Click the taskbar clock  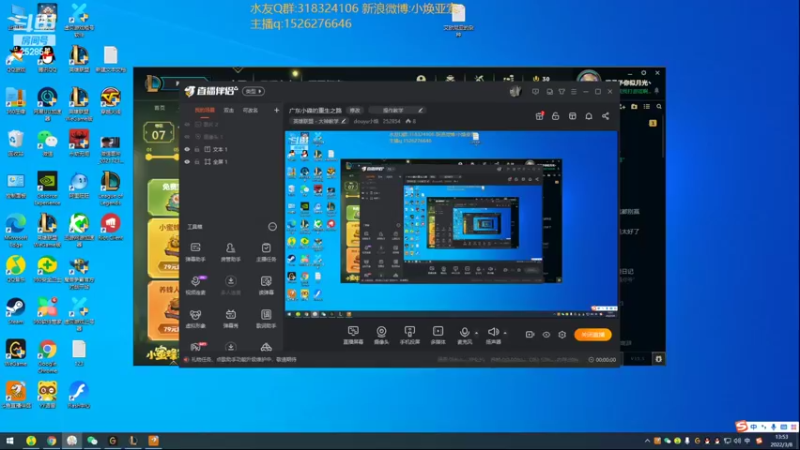point(782,441)
